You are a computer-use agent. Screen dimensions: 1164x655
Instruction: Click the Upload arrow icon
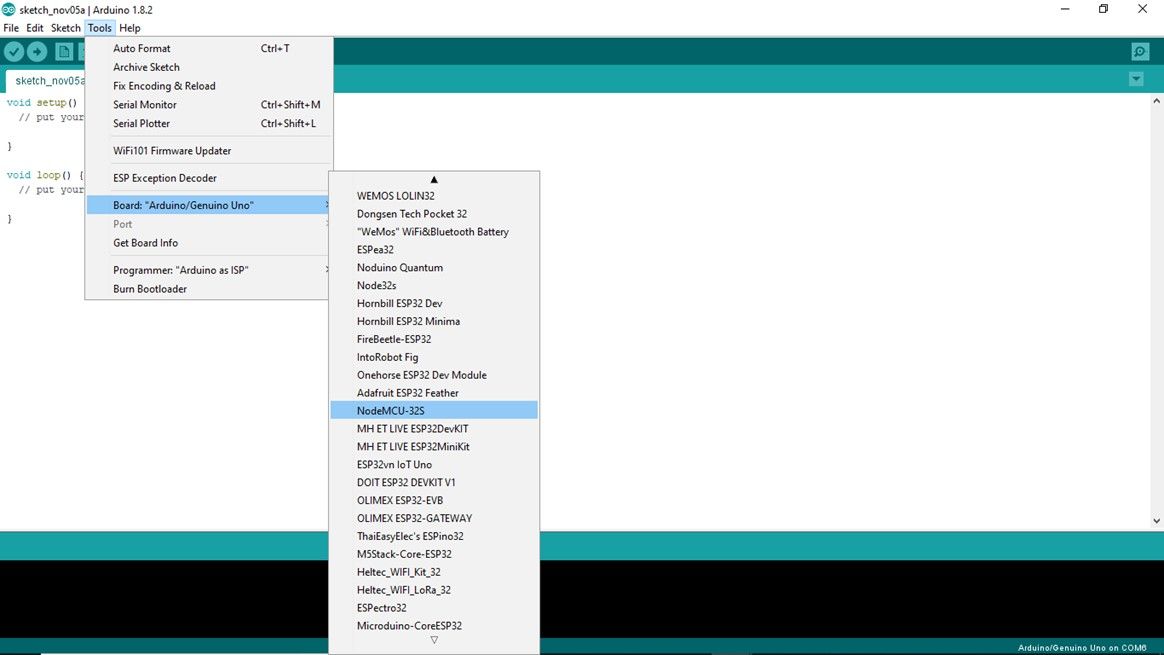click(x=37, y=51)
